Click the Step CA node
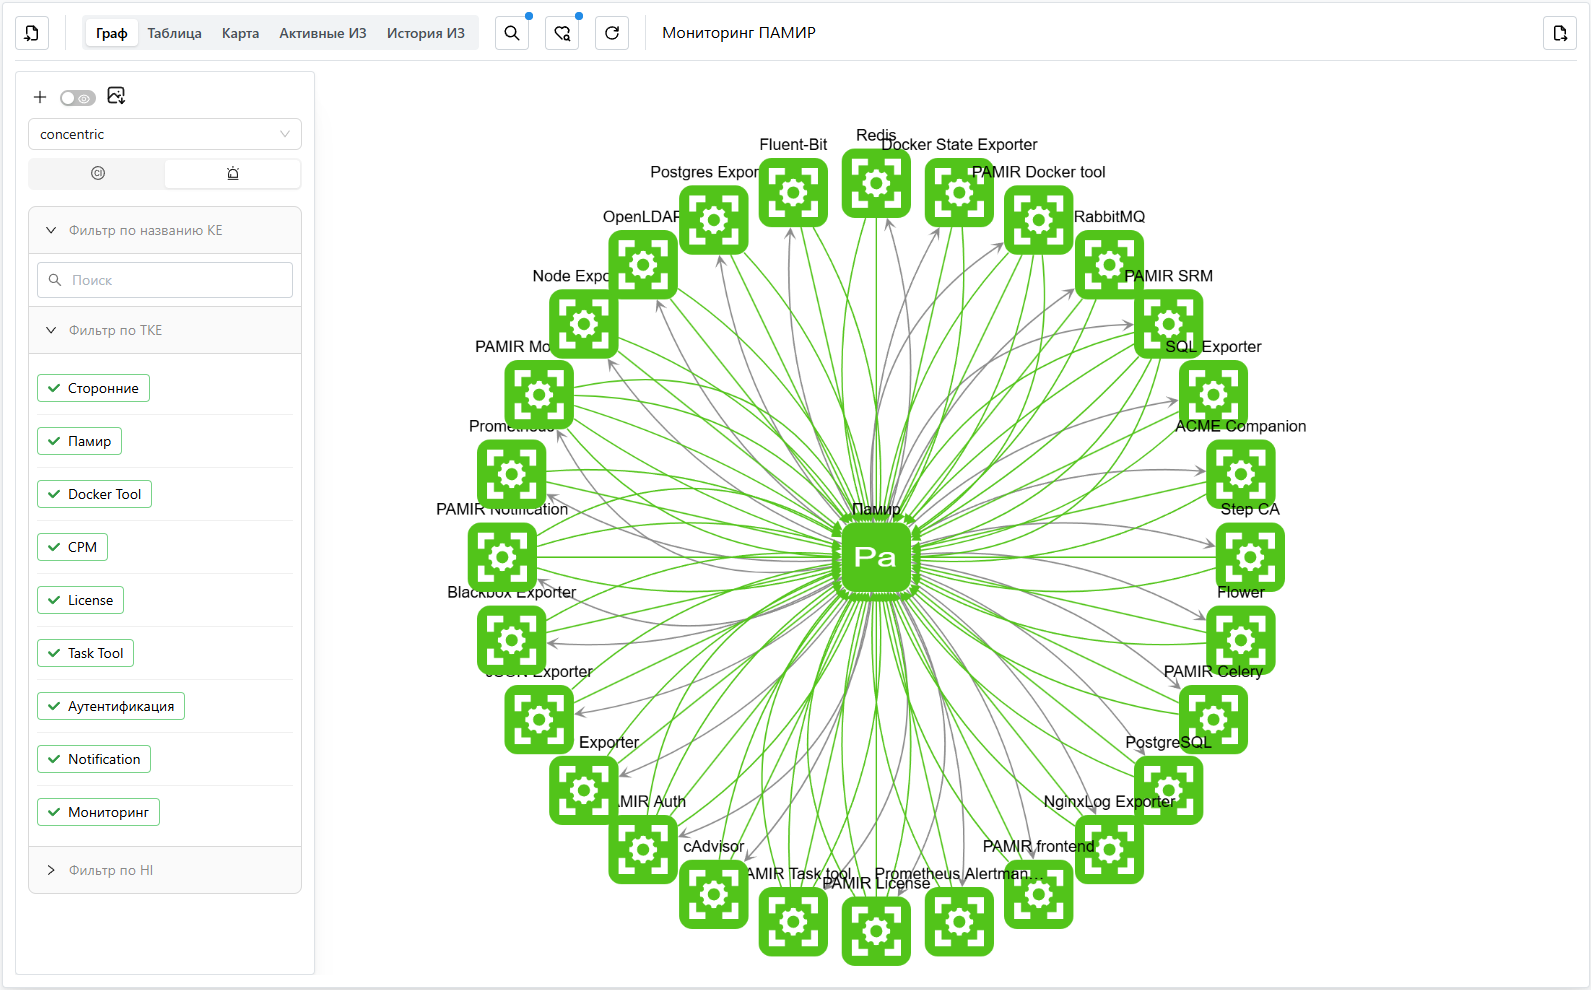Viewport: 1591px width, 990px height. pos(1250,557)
